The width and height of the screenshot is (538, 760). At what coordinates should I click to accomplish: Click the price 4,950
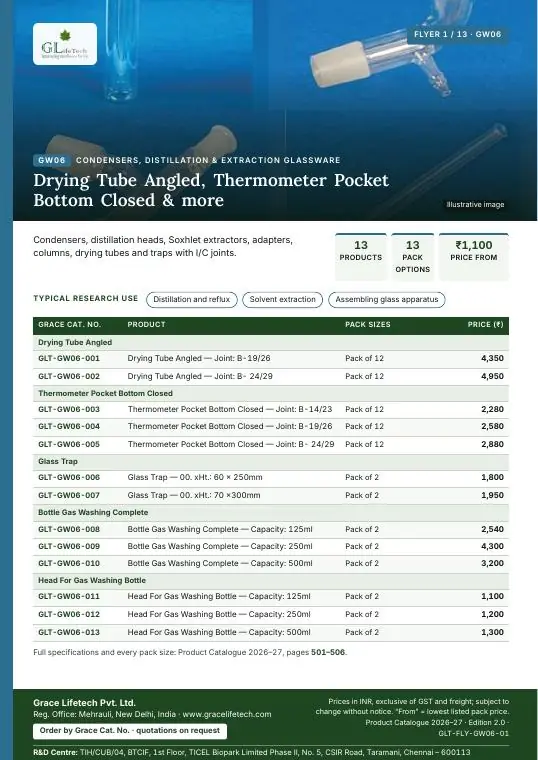click(492, 377)
